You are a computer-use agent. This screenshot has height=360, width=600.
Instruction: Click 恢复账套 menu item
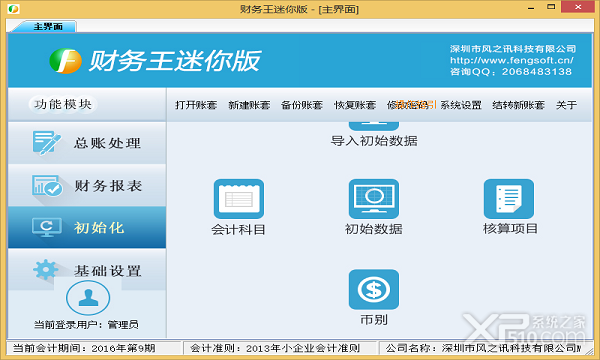click(x=355, y=105)
